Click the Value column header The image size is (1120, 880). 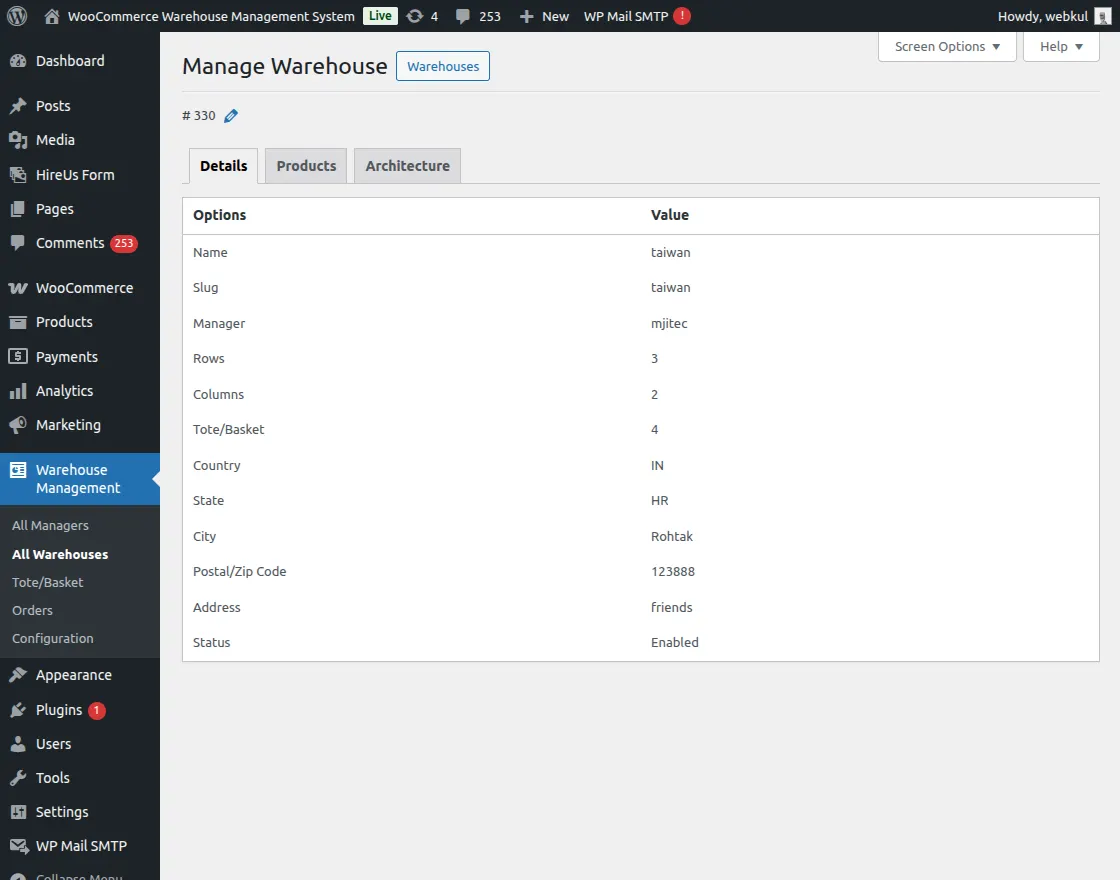click(669, 215)
